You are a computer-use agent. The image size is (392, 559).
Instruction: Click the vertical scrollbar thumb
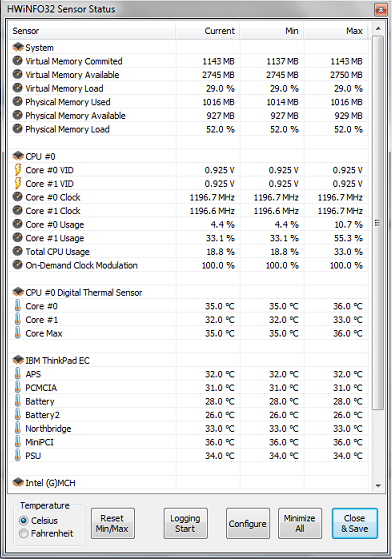[x=378, y=222]
